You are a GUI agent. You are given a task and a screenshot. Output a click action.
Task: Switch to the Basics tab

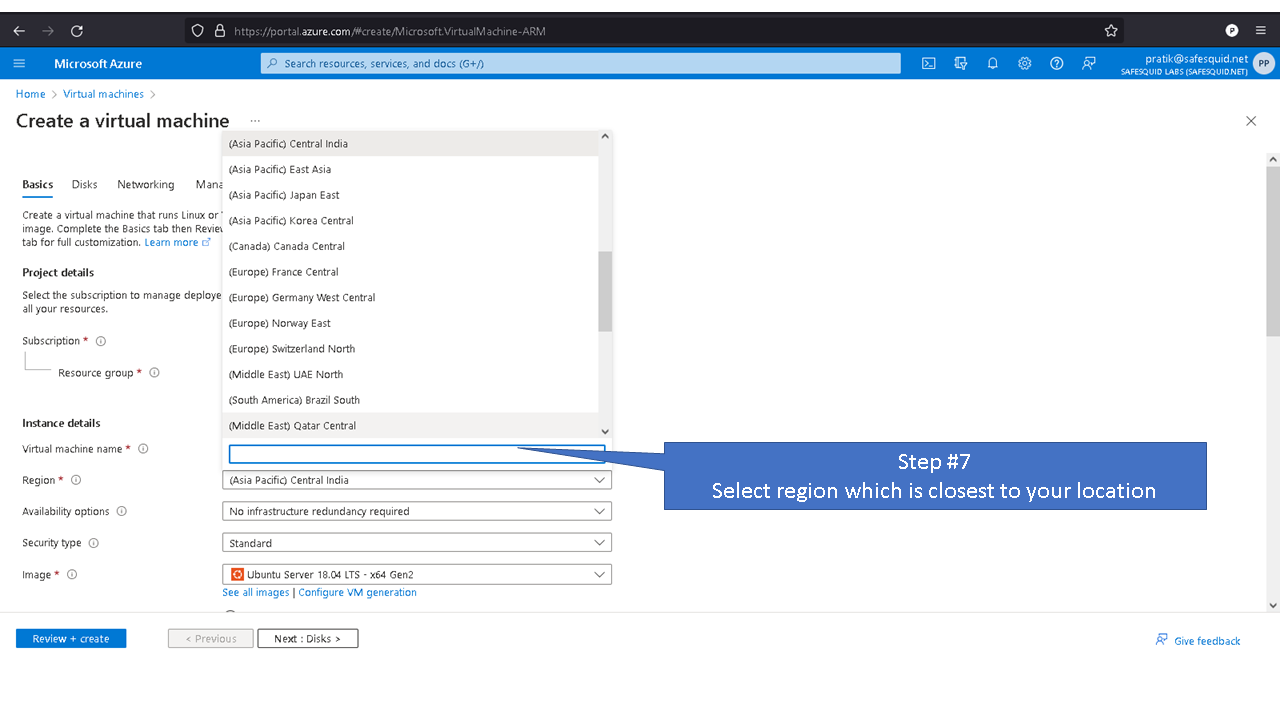38,185
